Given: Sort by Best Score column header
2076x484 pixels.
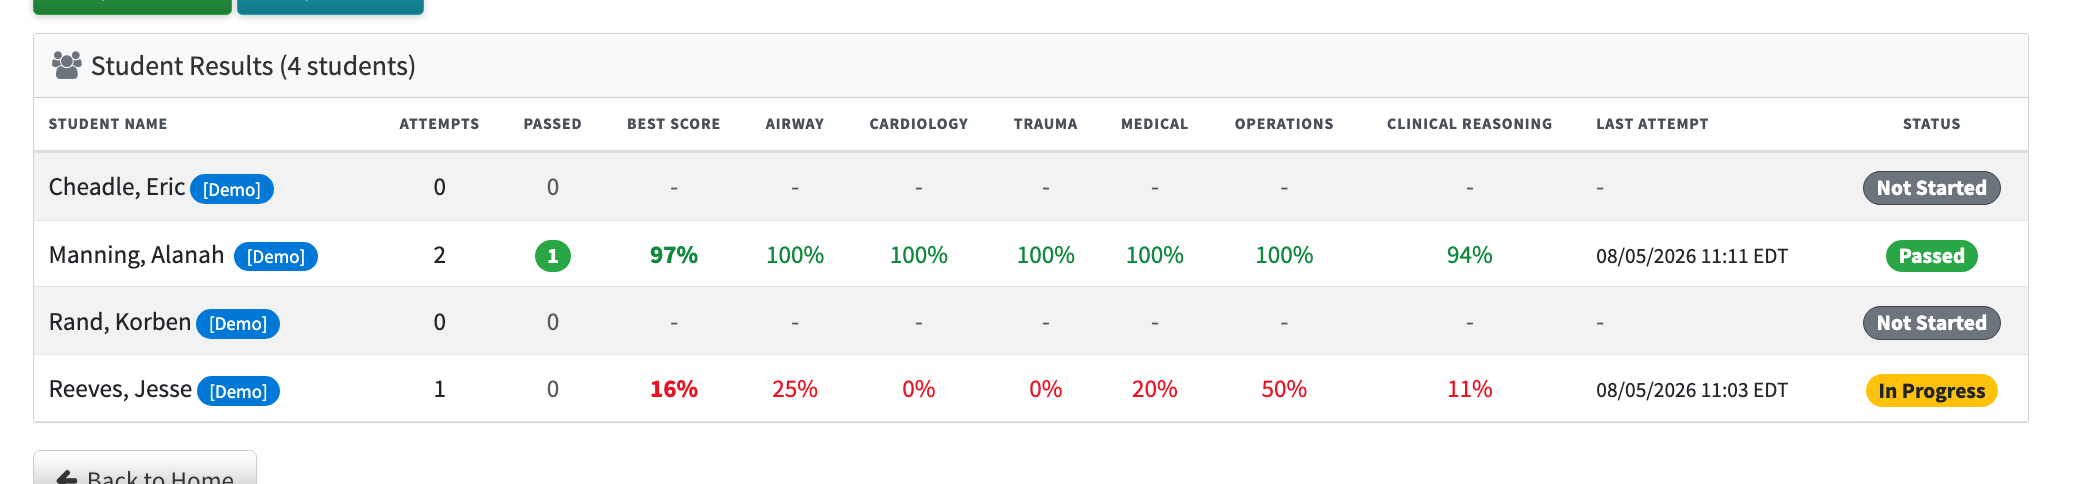Looking at the screenshot, I should 674,124.
